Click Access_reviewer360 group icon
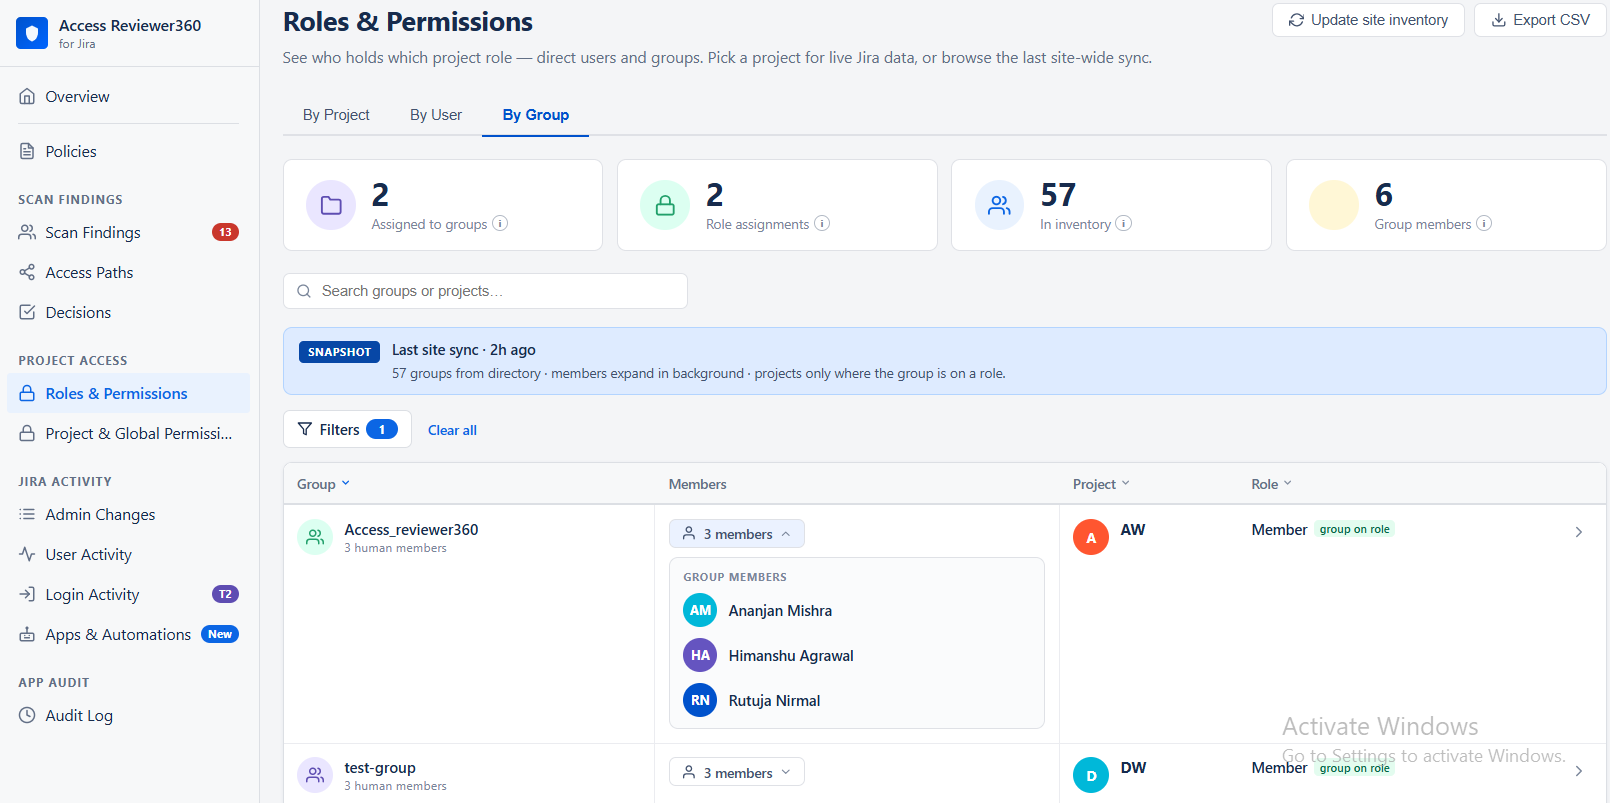The height and width of the screenshot is (803, 1610). 315,537
